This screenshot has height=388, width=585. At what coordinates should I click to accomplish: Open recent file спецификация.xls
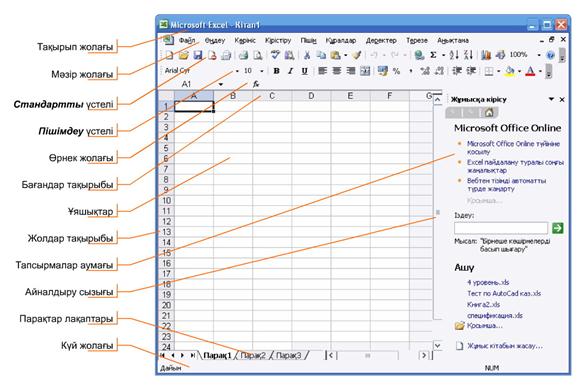click(x=495, y=316)
